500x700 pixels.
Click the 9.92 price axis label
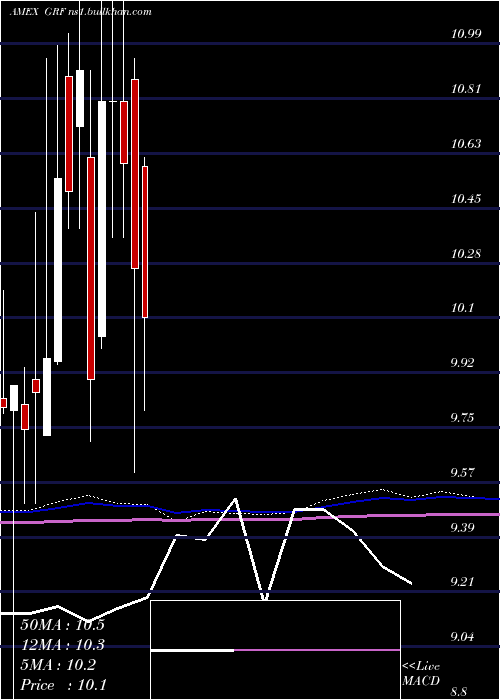[x=462, y=362]
